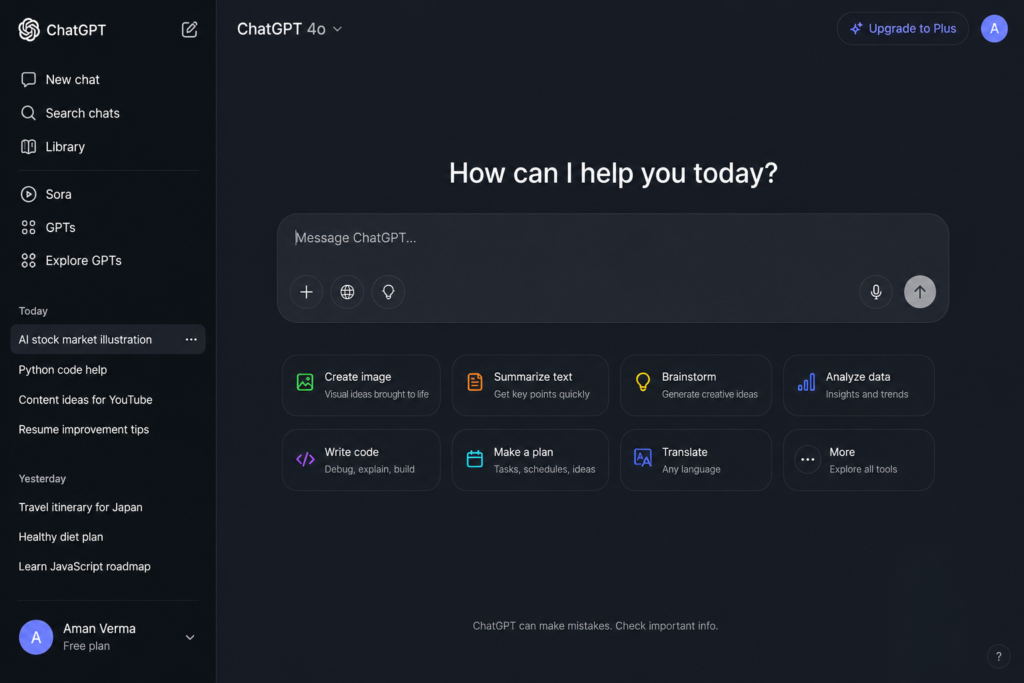Toggle the web search globe button
1024x683 pixels.
click(347, 292)
